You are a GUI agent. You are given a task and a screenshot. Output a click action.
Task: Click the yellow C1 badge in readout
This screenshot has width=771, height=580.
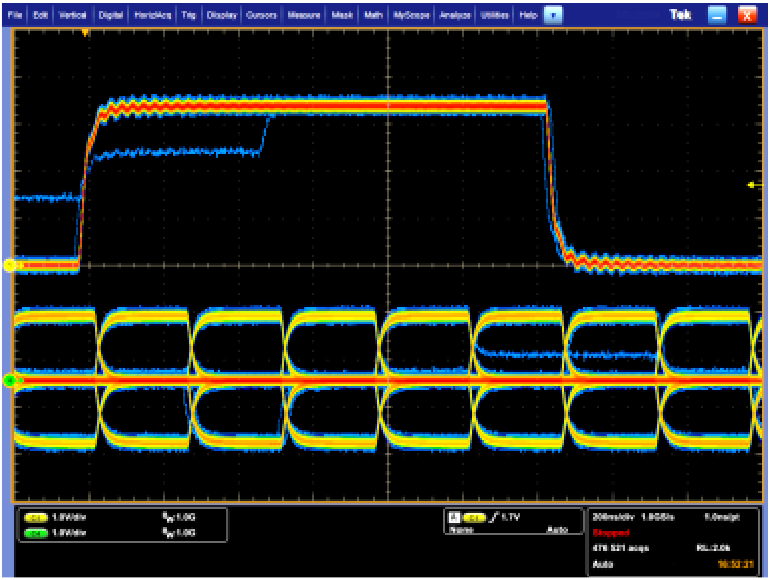pyautogui.click(x=36, y=517)
